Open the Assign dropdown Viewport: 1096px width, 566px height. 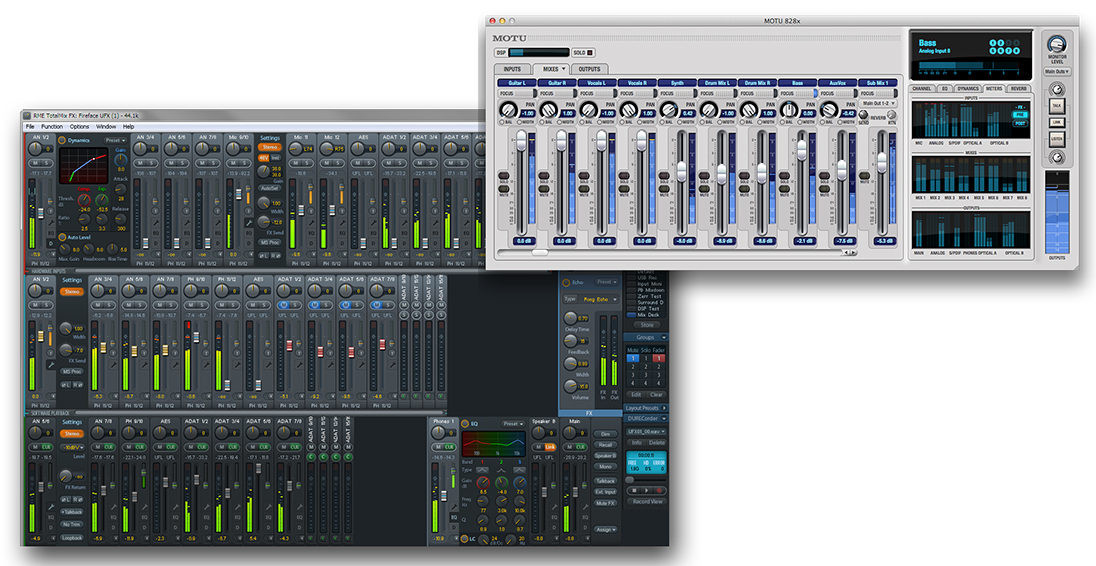tap(605, 530)
